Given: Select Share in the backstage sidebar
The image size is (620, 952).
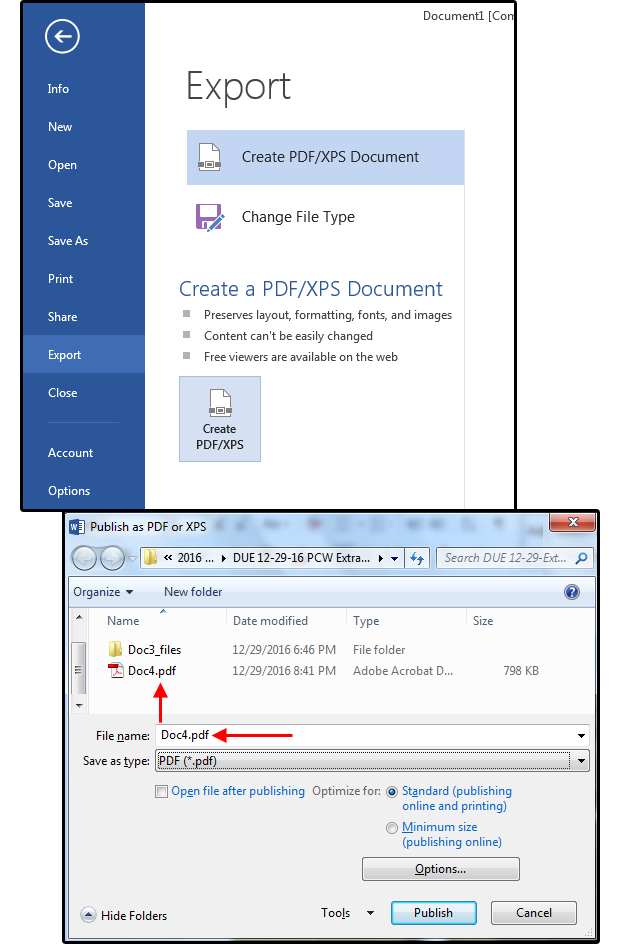Looking at the screenshot, I should click(x=63, y=317).
